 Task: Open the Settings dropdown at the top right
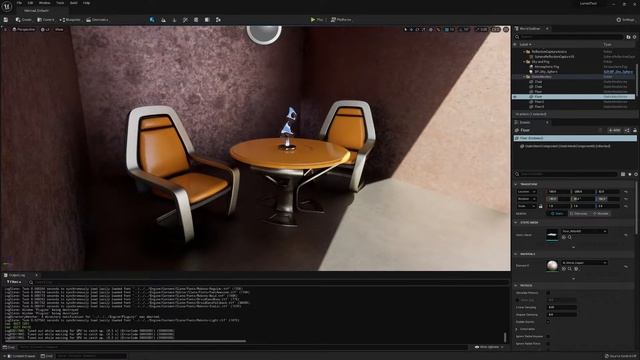point(625,20)
